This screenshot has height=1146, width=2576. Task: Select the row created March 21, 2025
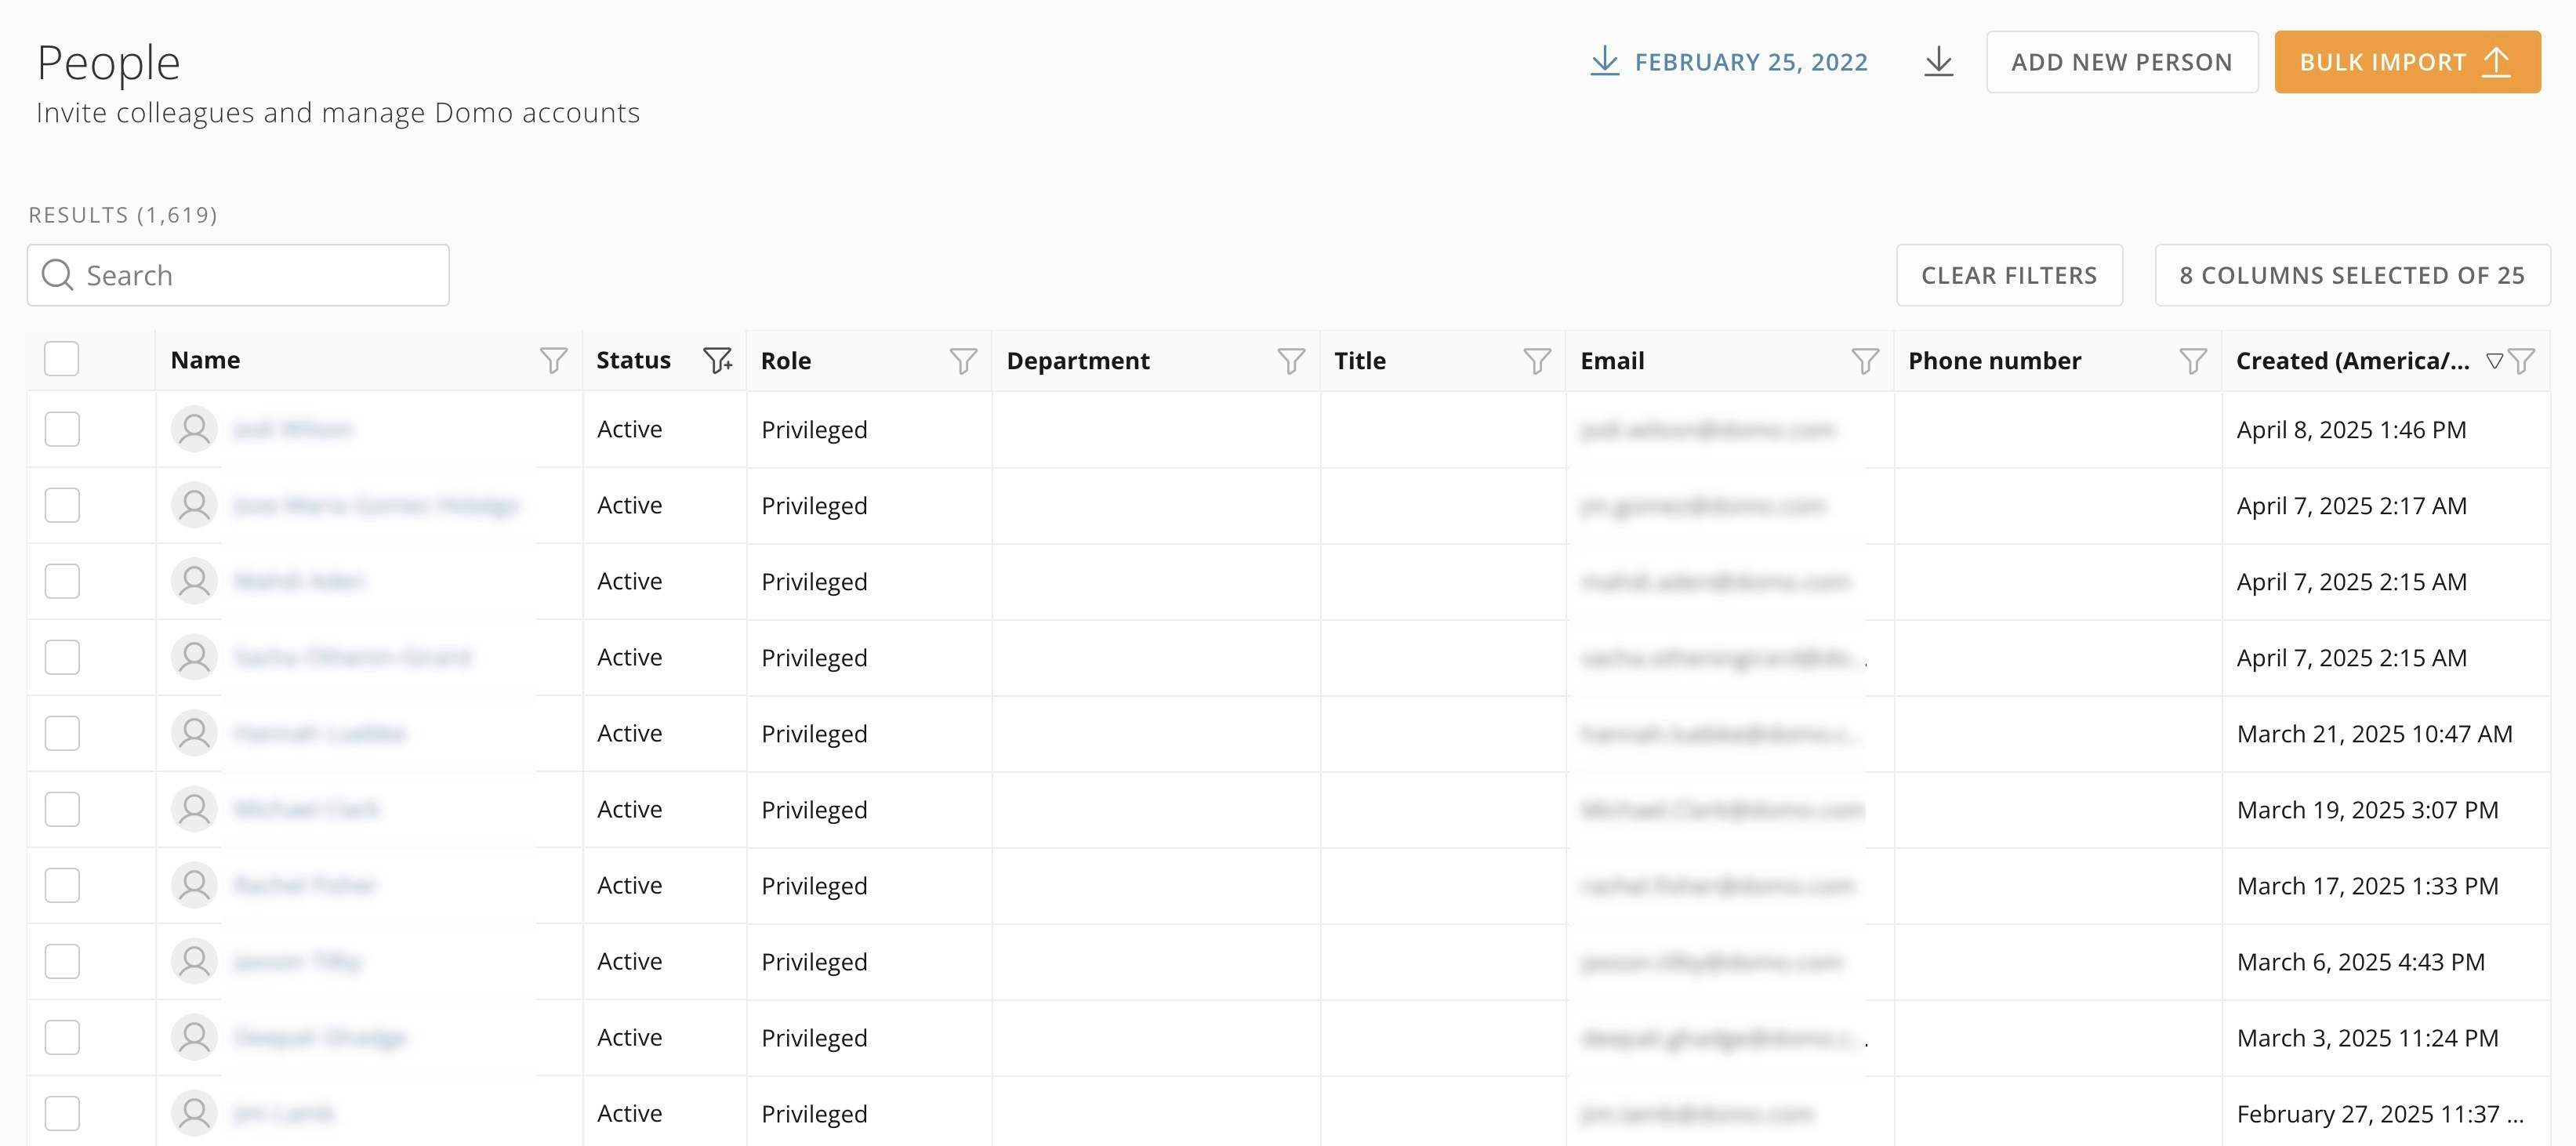tap(62, 733)
